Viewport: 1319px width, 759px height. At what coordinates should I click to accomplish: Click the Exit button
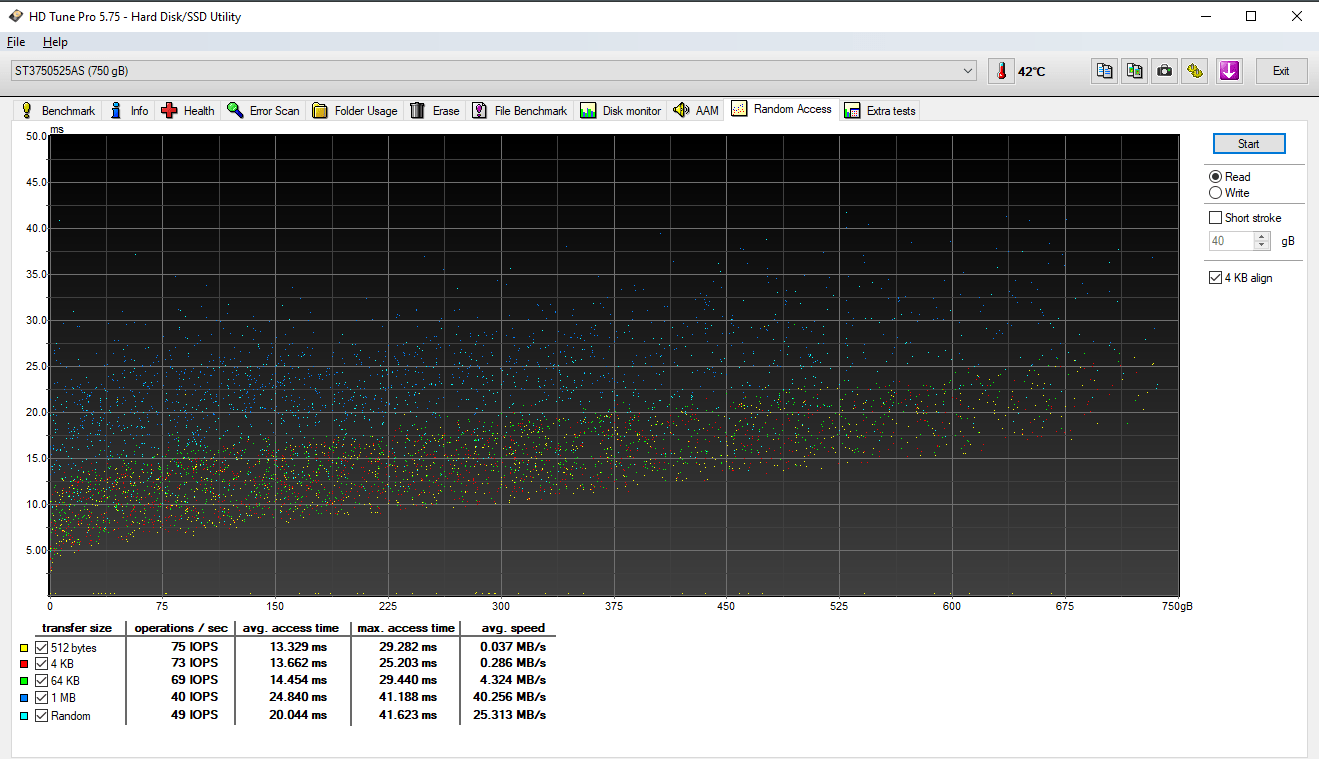pos(1280,71)
